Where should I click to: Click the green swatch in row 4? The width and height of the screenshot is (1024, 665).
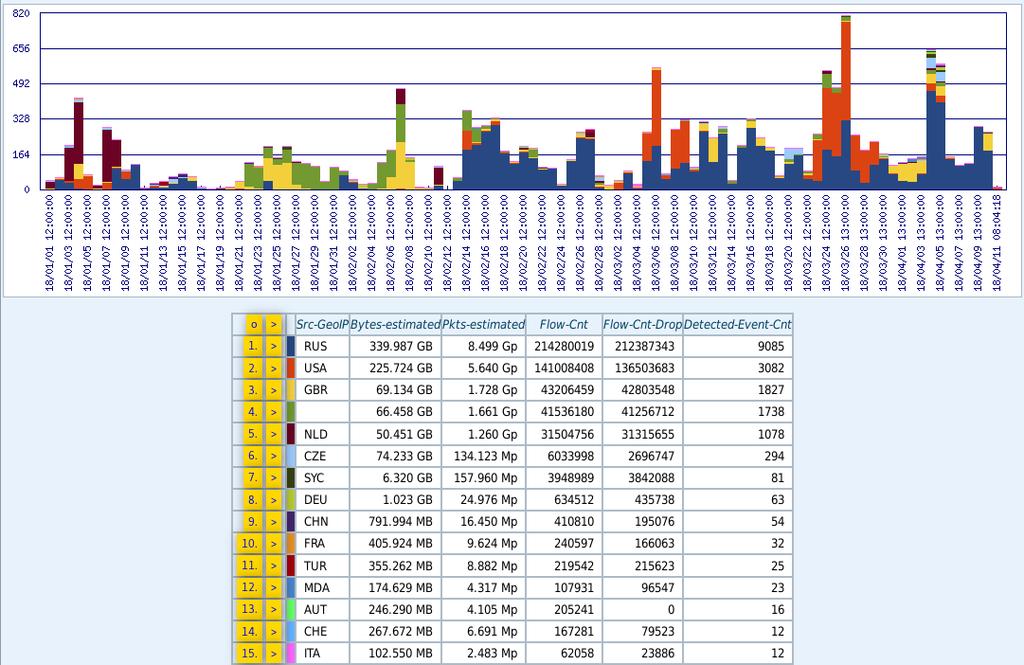tap(291, 412)
